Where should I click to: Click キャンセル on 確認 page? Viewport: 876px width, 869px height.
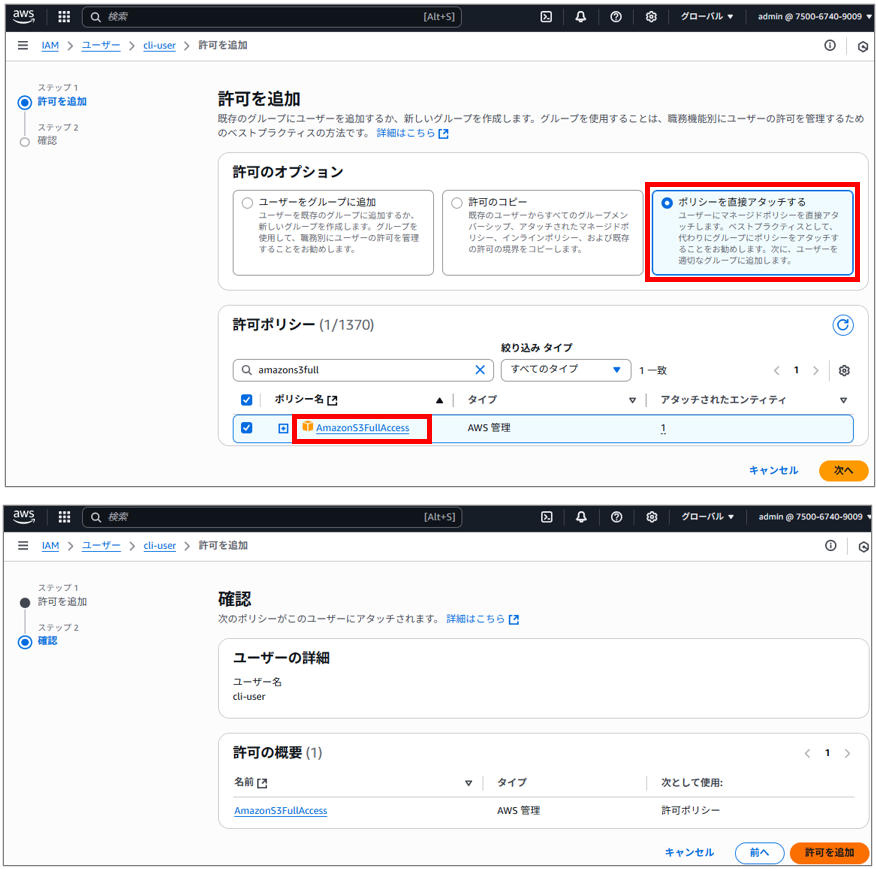pyautogui.click(x=689, y=852)
